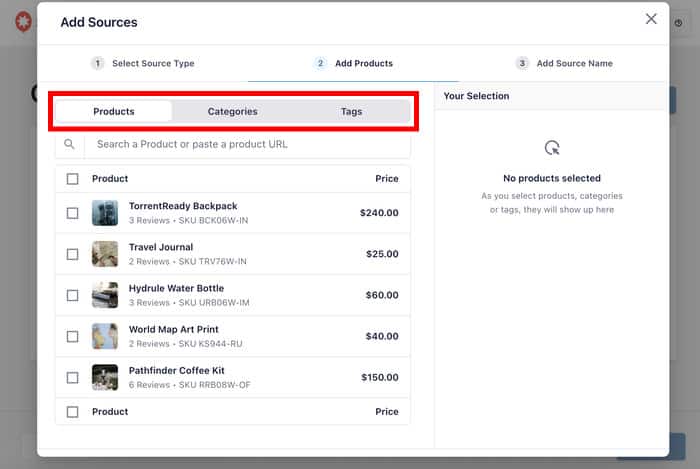Close the Add Sources dialog

click(651, 19)
